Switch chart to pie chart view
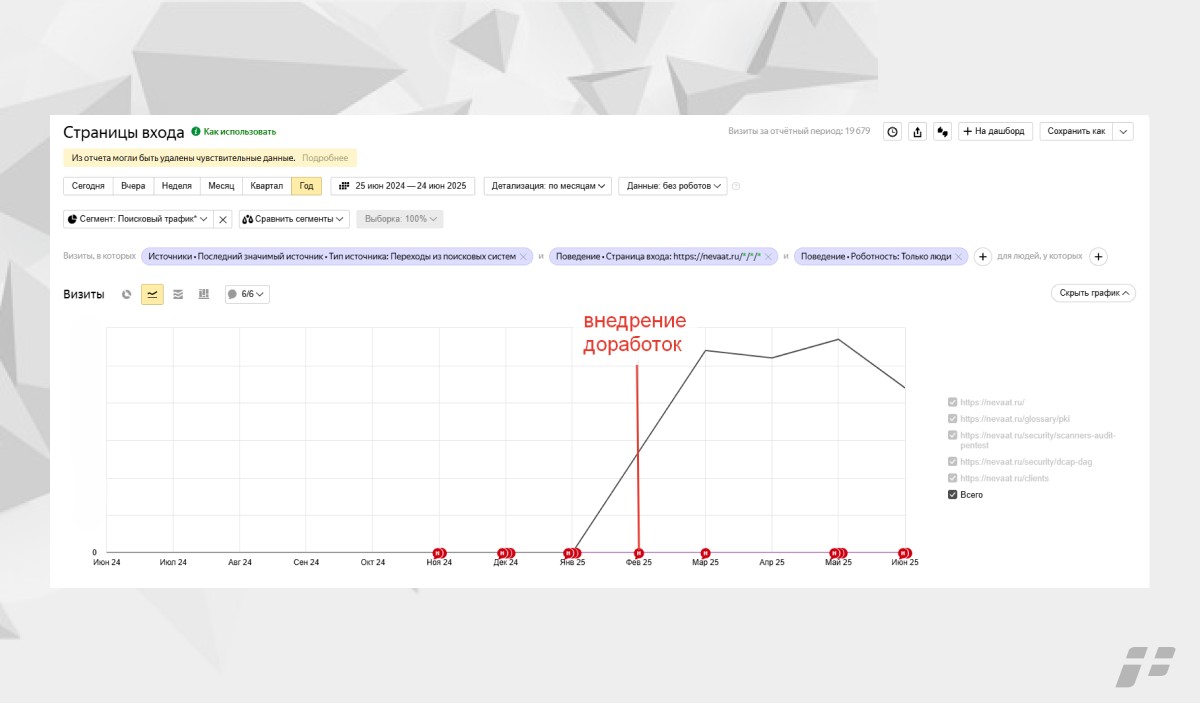This screenshot has width=1200, height=703. pos(127,294)
